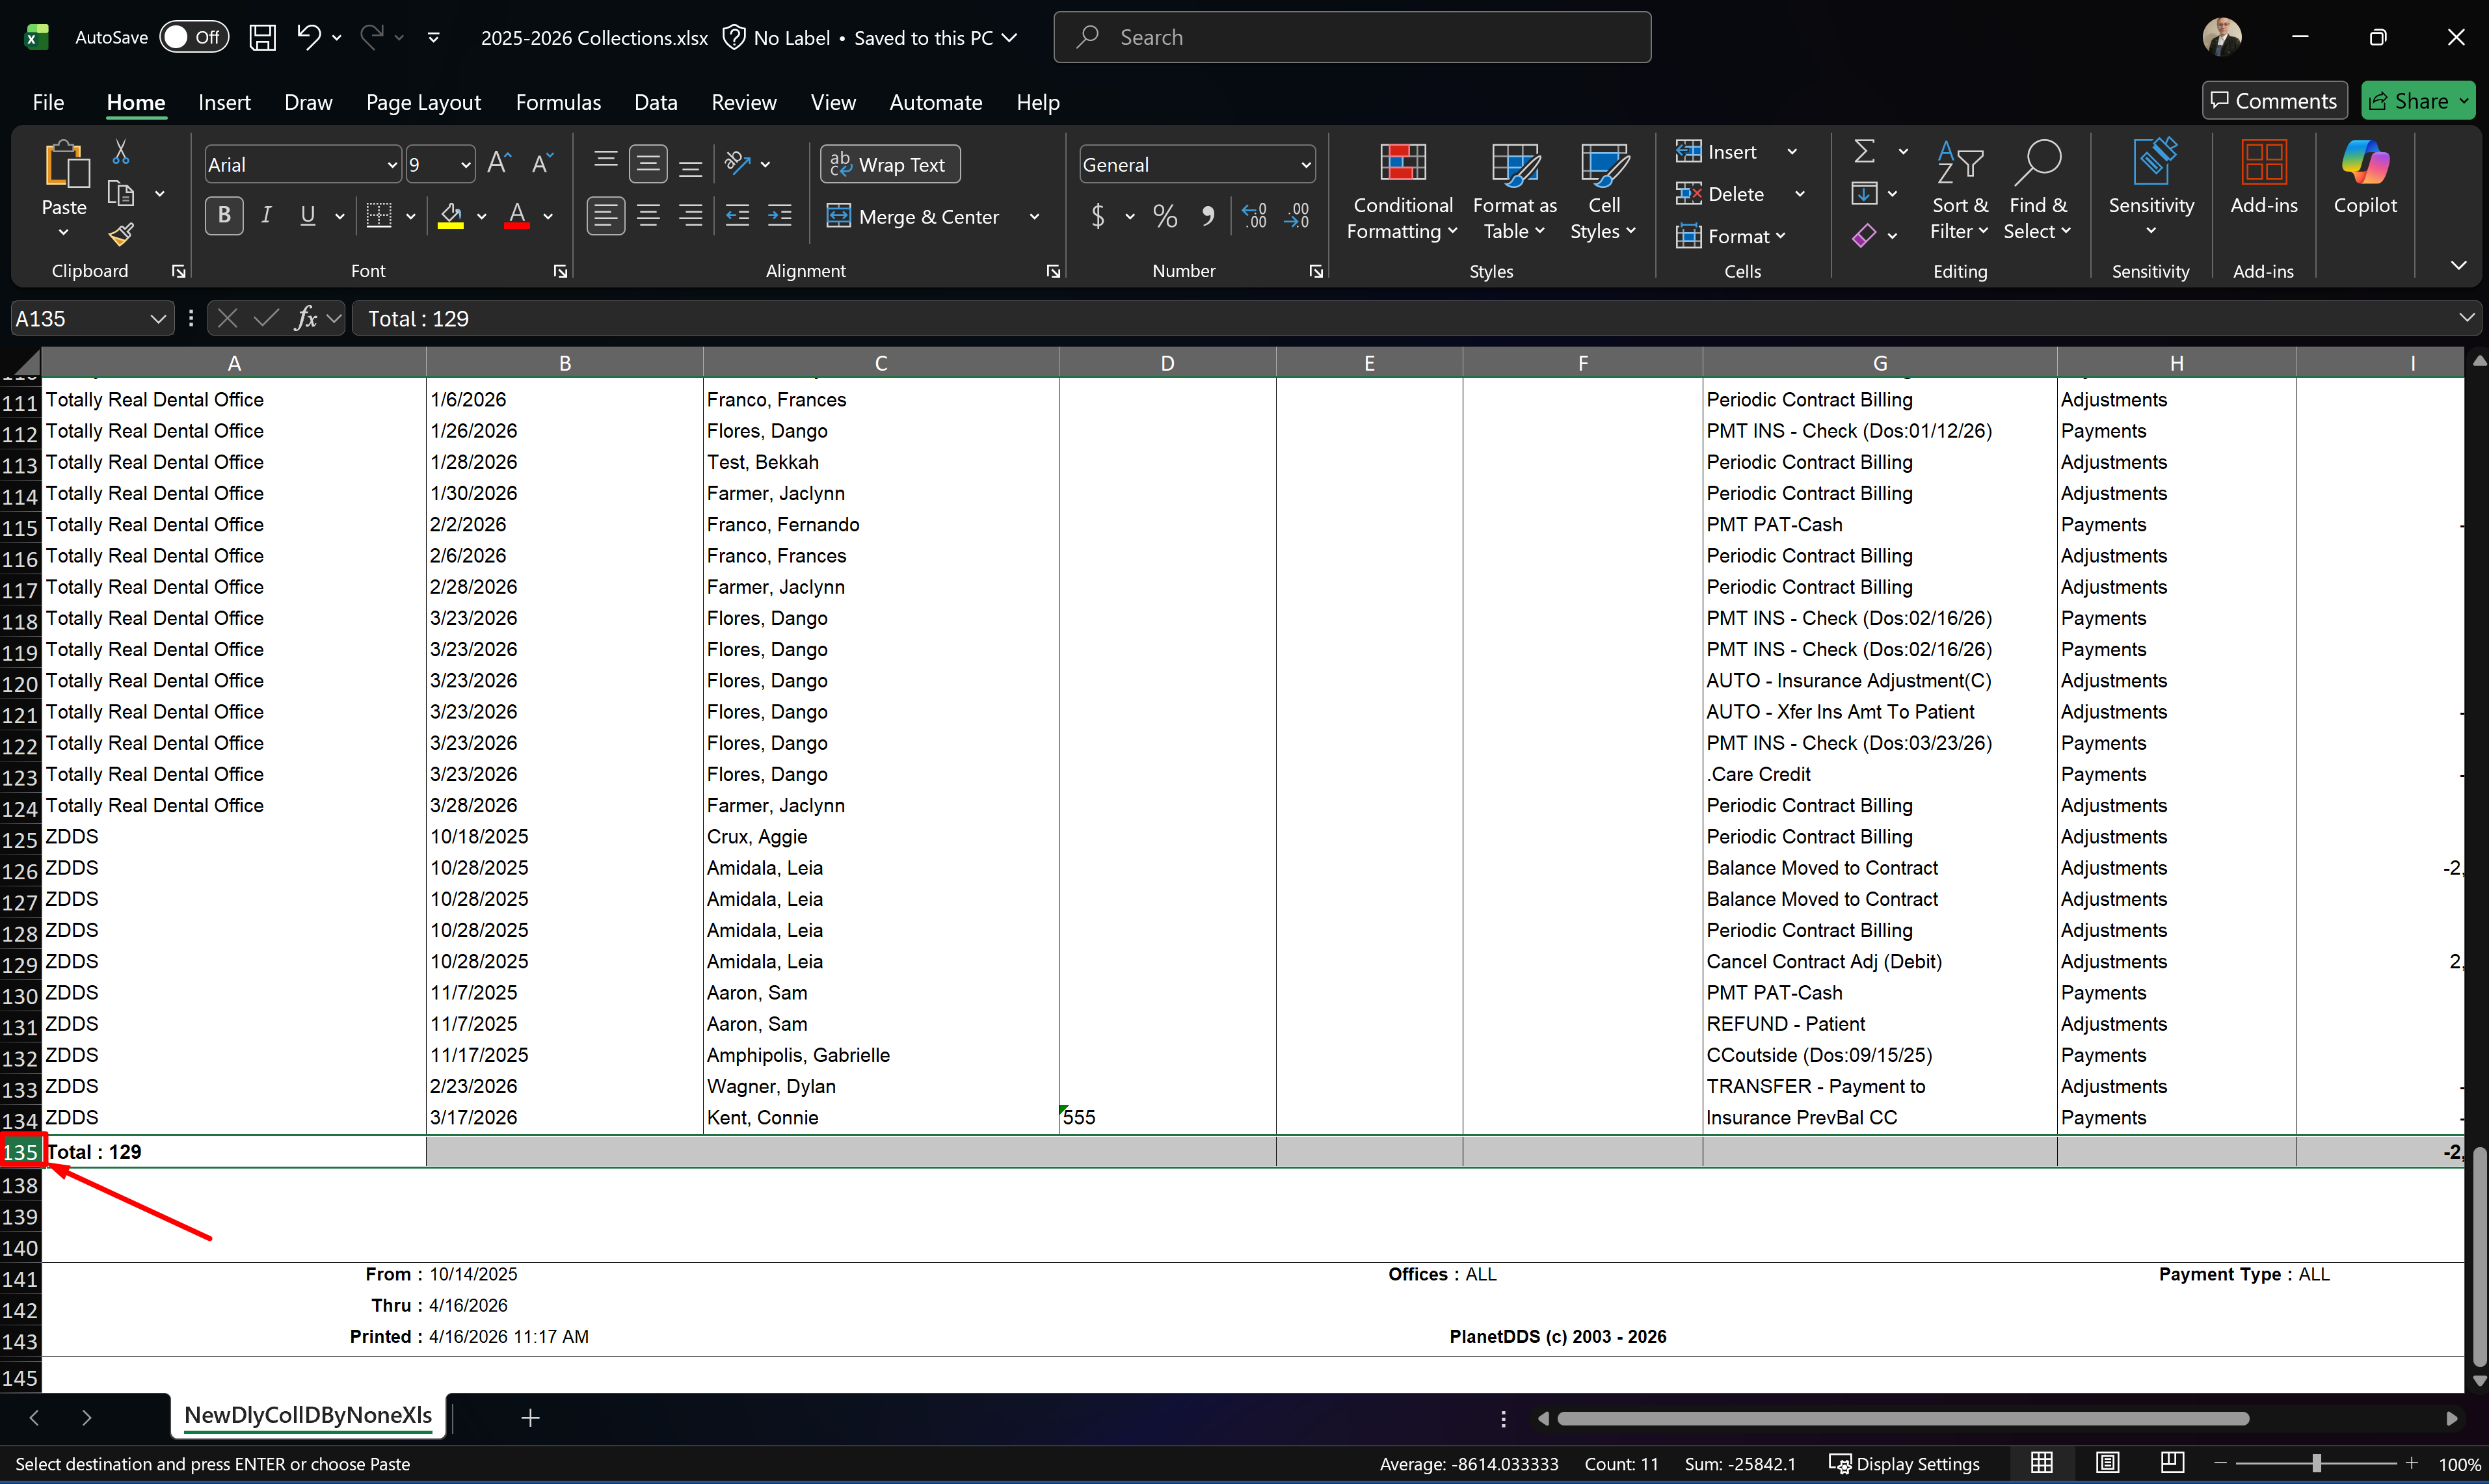Select the NewDlyCollDByNoneXls sheet tab
The height and width of the screenshot is (1484, 2489).
point(308,1415)
